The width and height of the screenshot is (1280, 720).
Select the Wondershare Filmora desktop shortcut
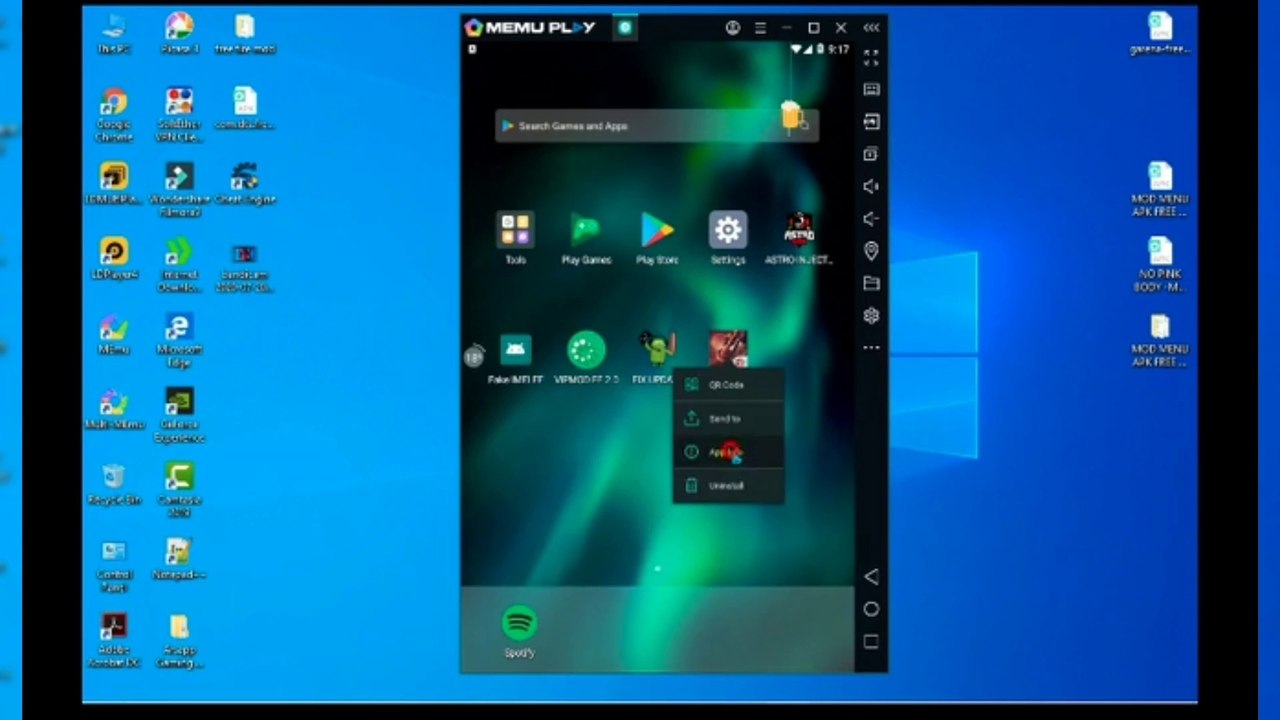[180, 190]
